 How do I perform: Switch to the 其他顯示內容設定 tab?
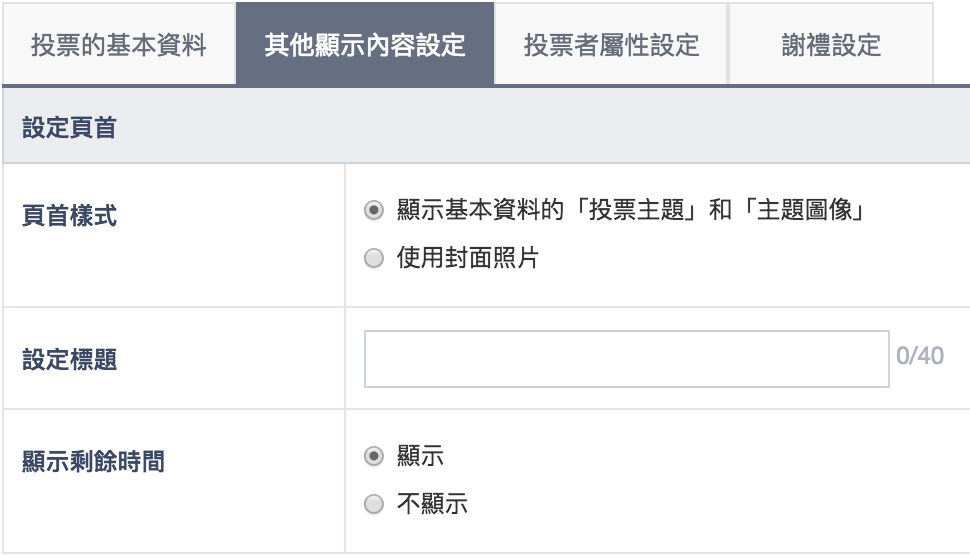point(365,46)
